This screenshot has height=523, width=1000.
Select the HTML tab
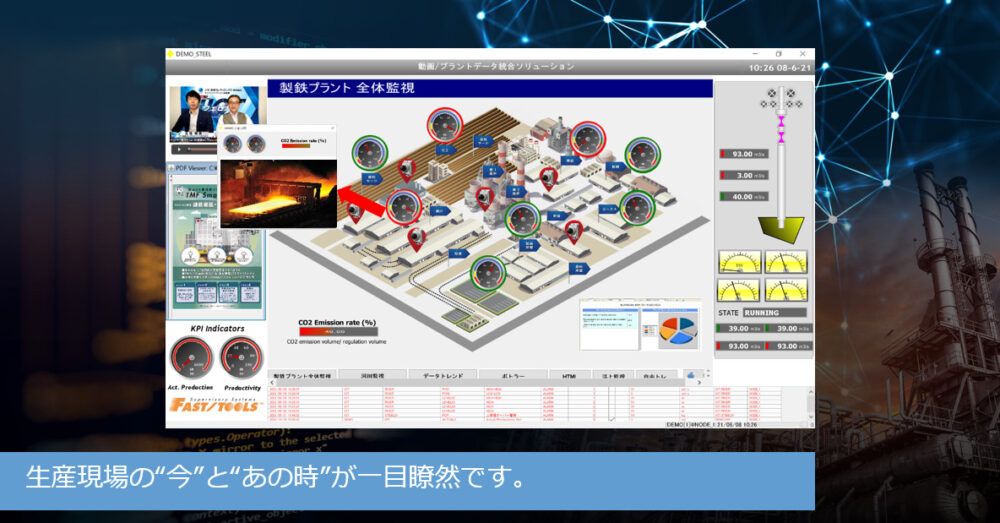569,375
